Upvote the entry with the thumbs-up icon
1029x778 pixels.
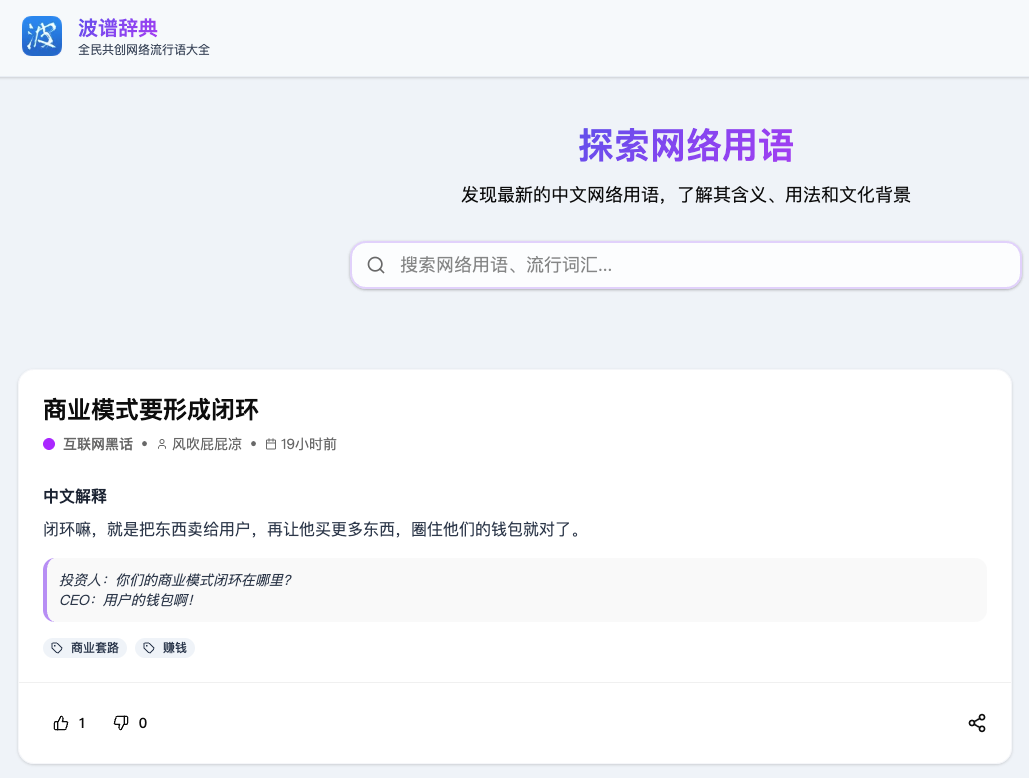[x=62, y=723]
